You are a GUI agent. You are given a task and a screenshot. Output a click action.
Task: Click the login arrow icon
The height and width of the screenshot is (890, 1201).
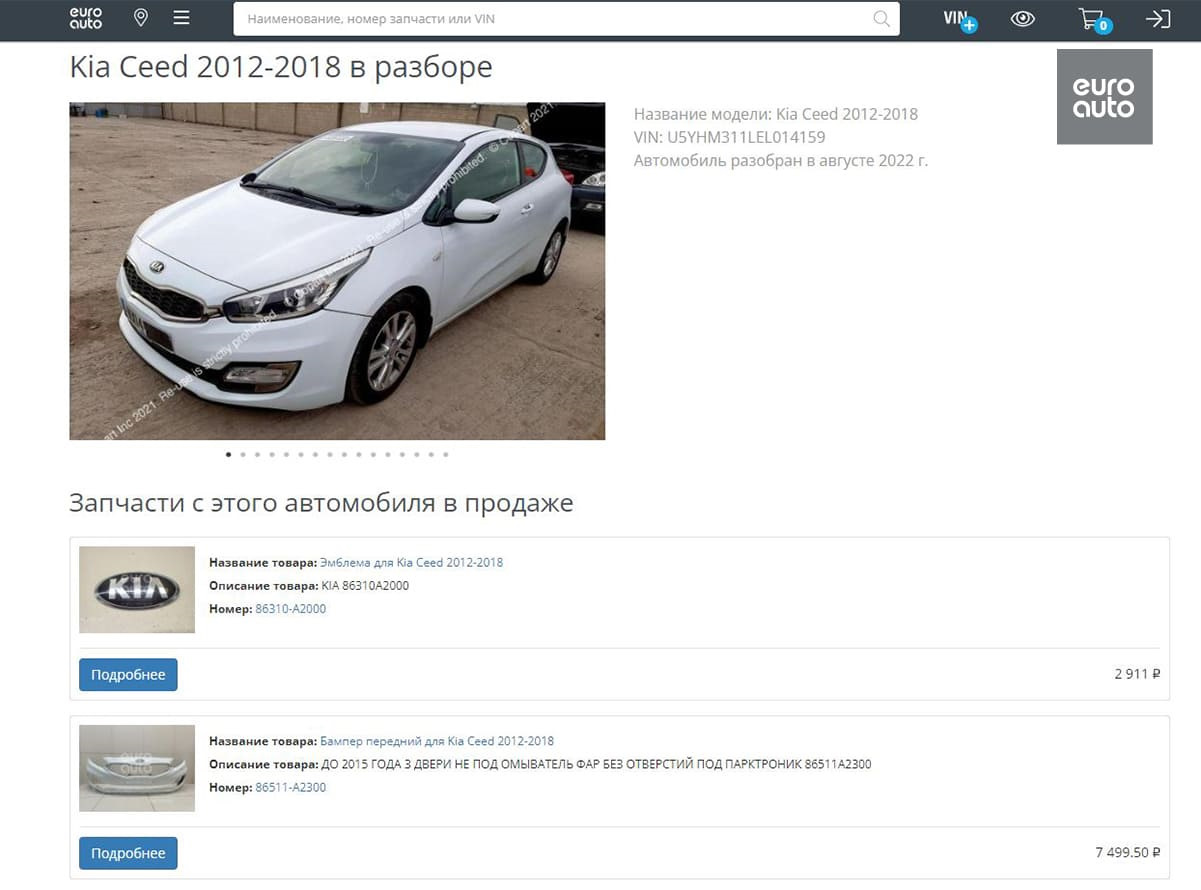(x=1157, y=18)
